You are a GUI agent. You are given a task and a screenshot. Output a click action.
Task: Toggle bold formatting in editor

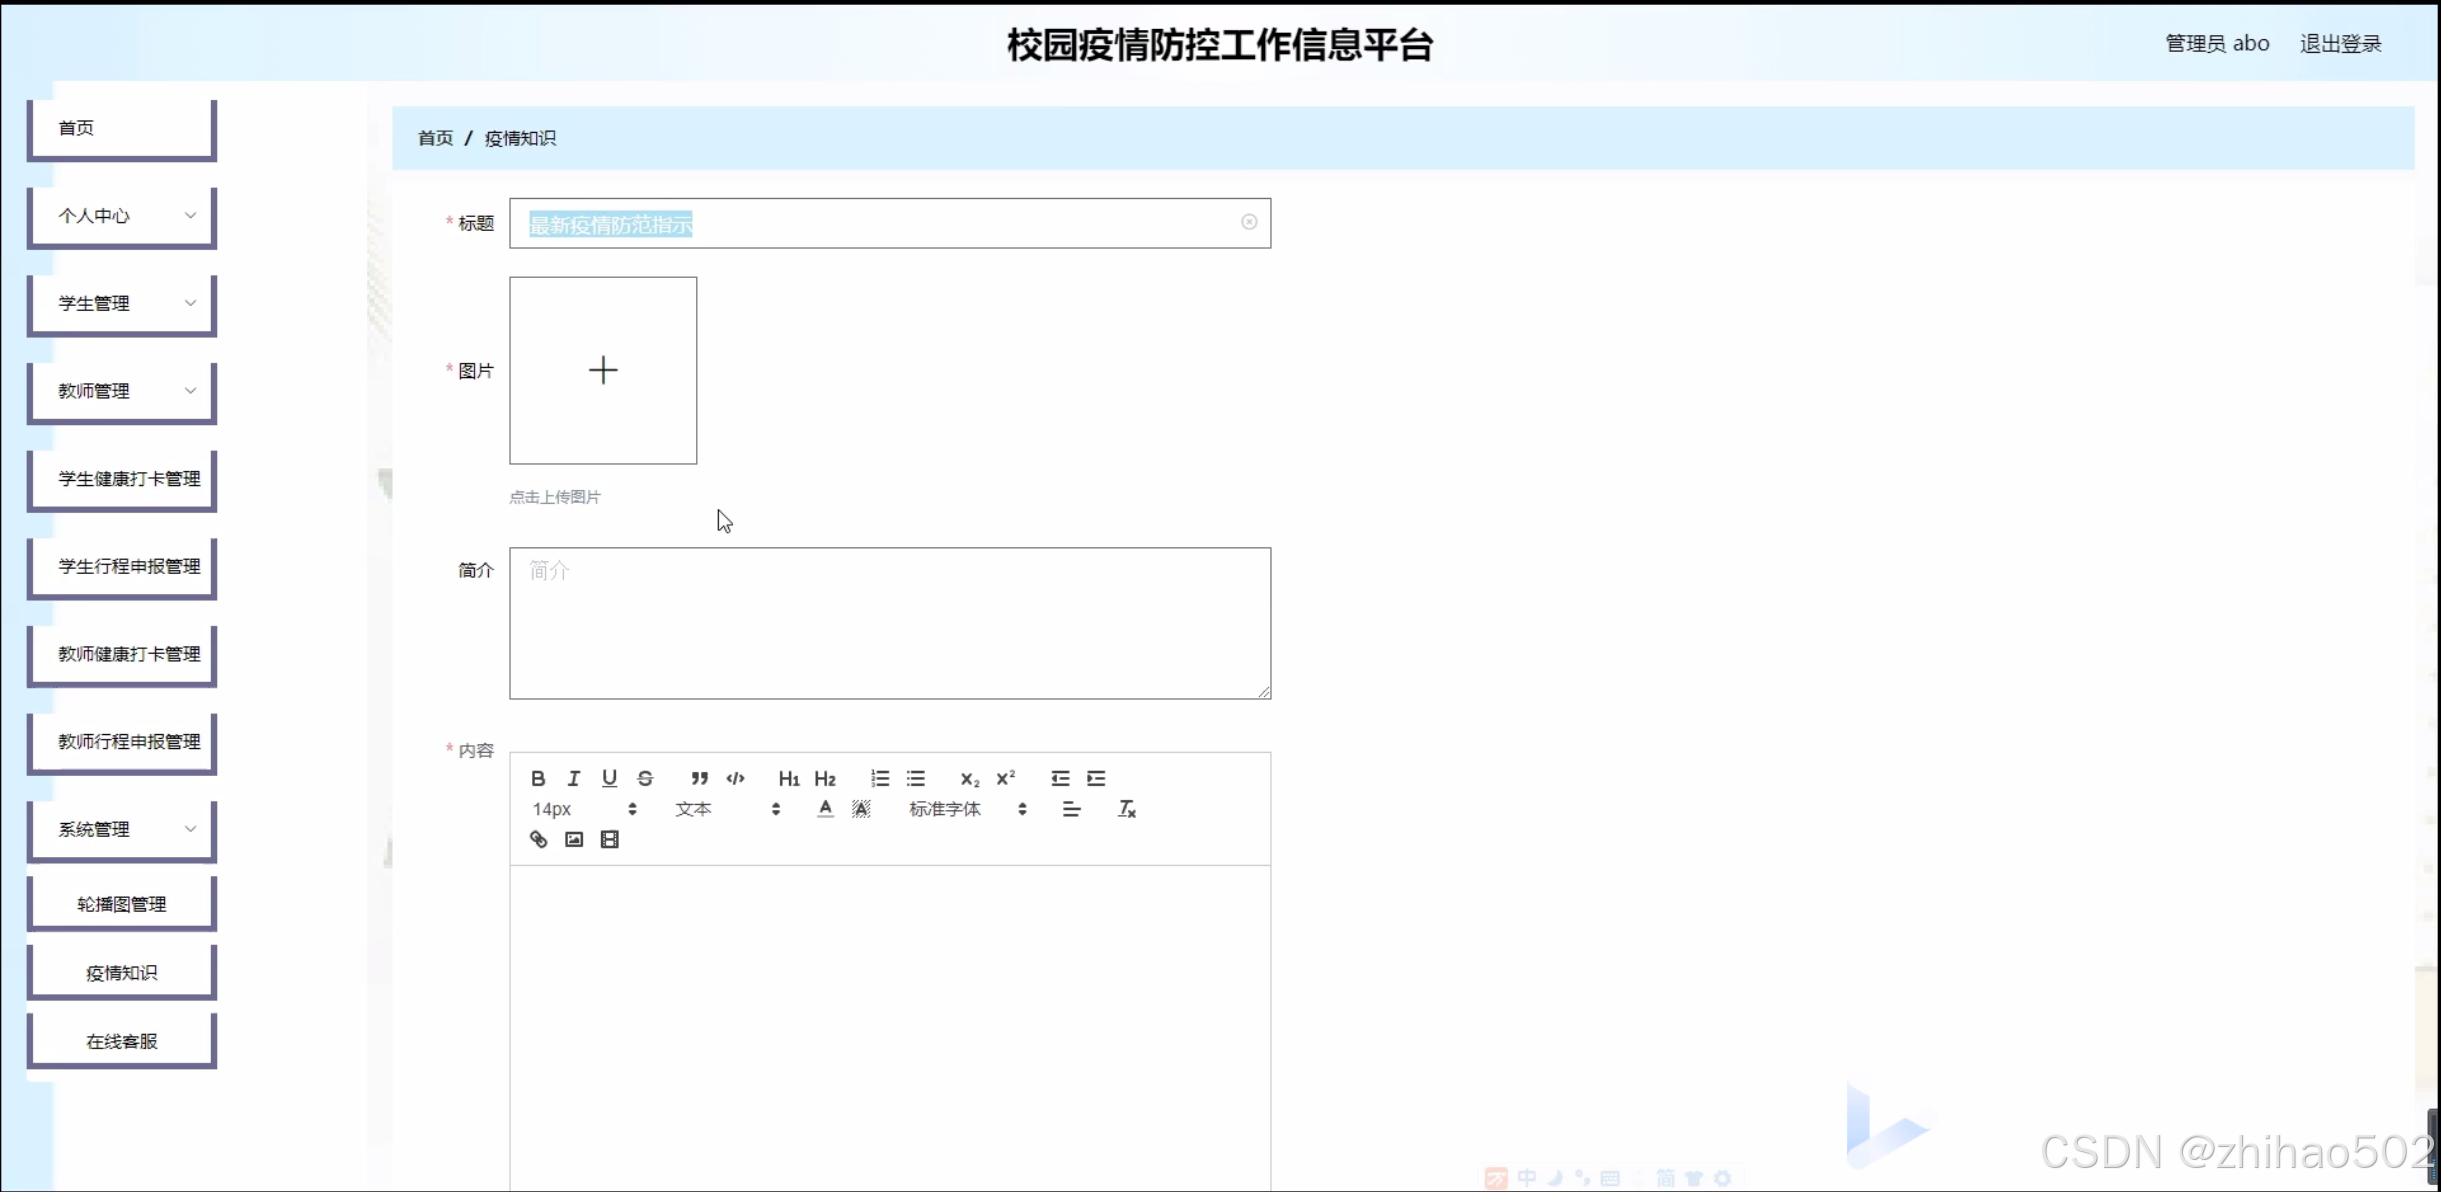click(x=538, y=778)
